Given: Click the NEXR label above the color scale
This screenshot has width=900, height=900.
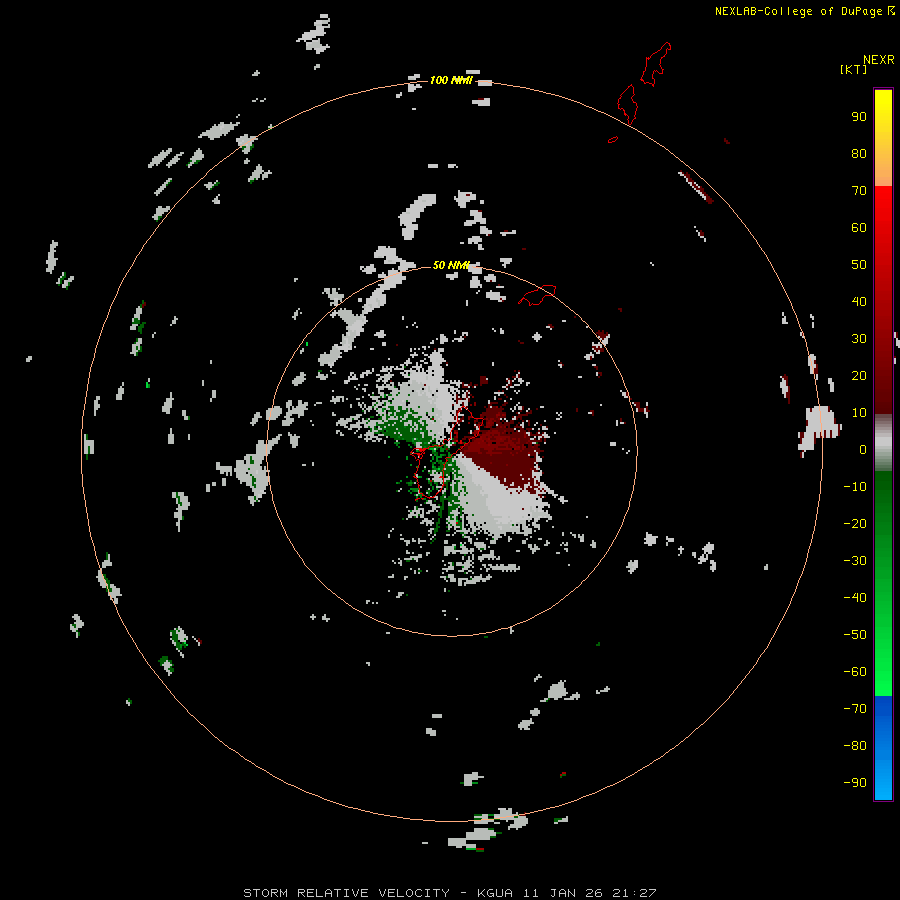Looking at the screenshot, I should tap(878, 60).
